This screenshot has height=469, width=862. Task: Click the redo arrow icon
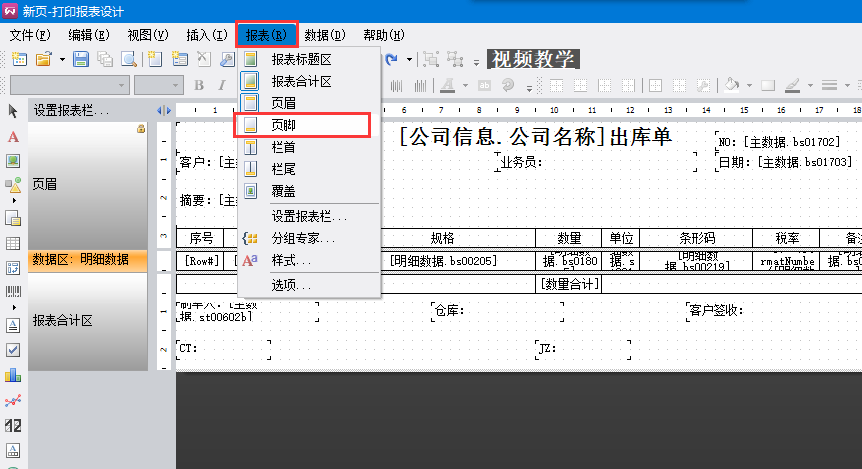coord(392,60)
